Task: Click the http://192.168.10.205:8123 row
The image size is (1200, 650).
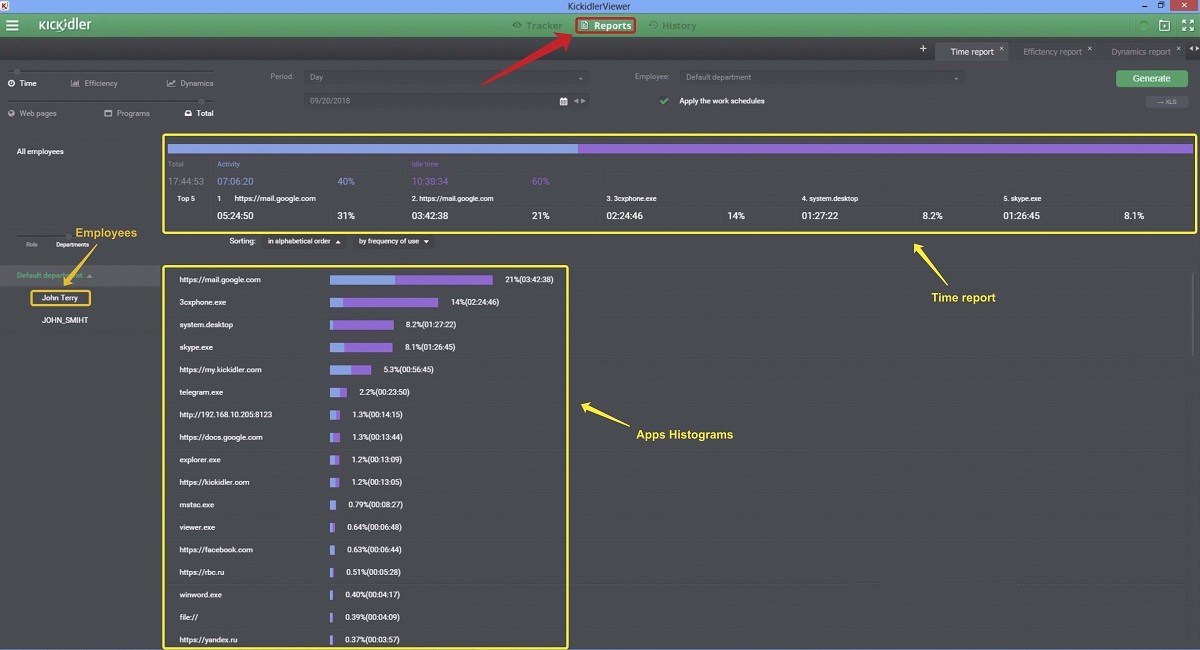Action: [x=365, y=415]
